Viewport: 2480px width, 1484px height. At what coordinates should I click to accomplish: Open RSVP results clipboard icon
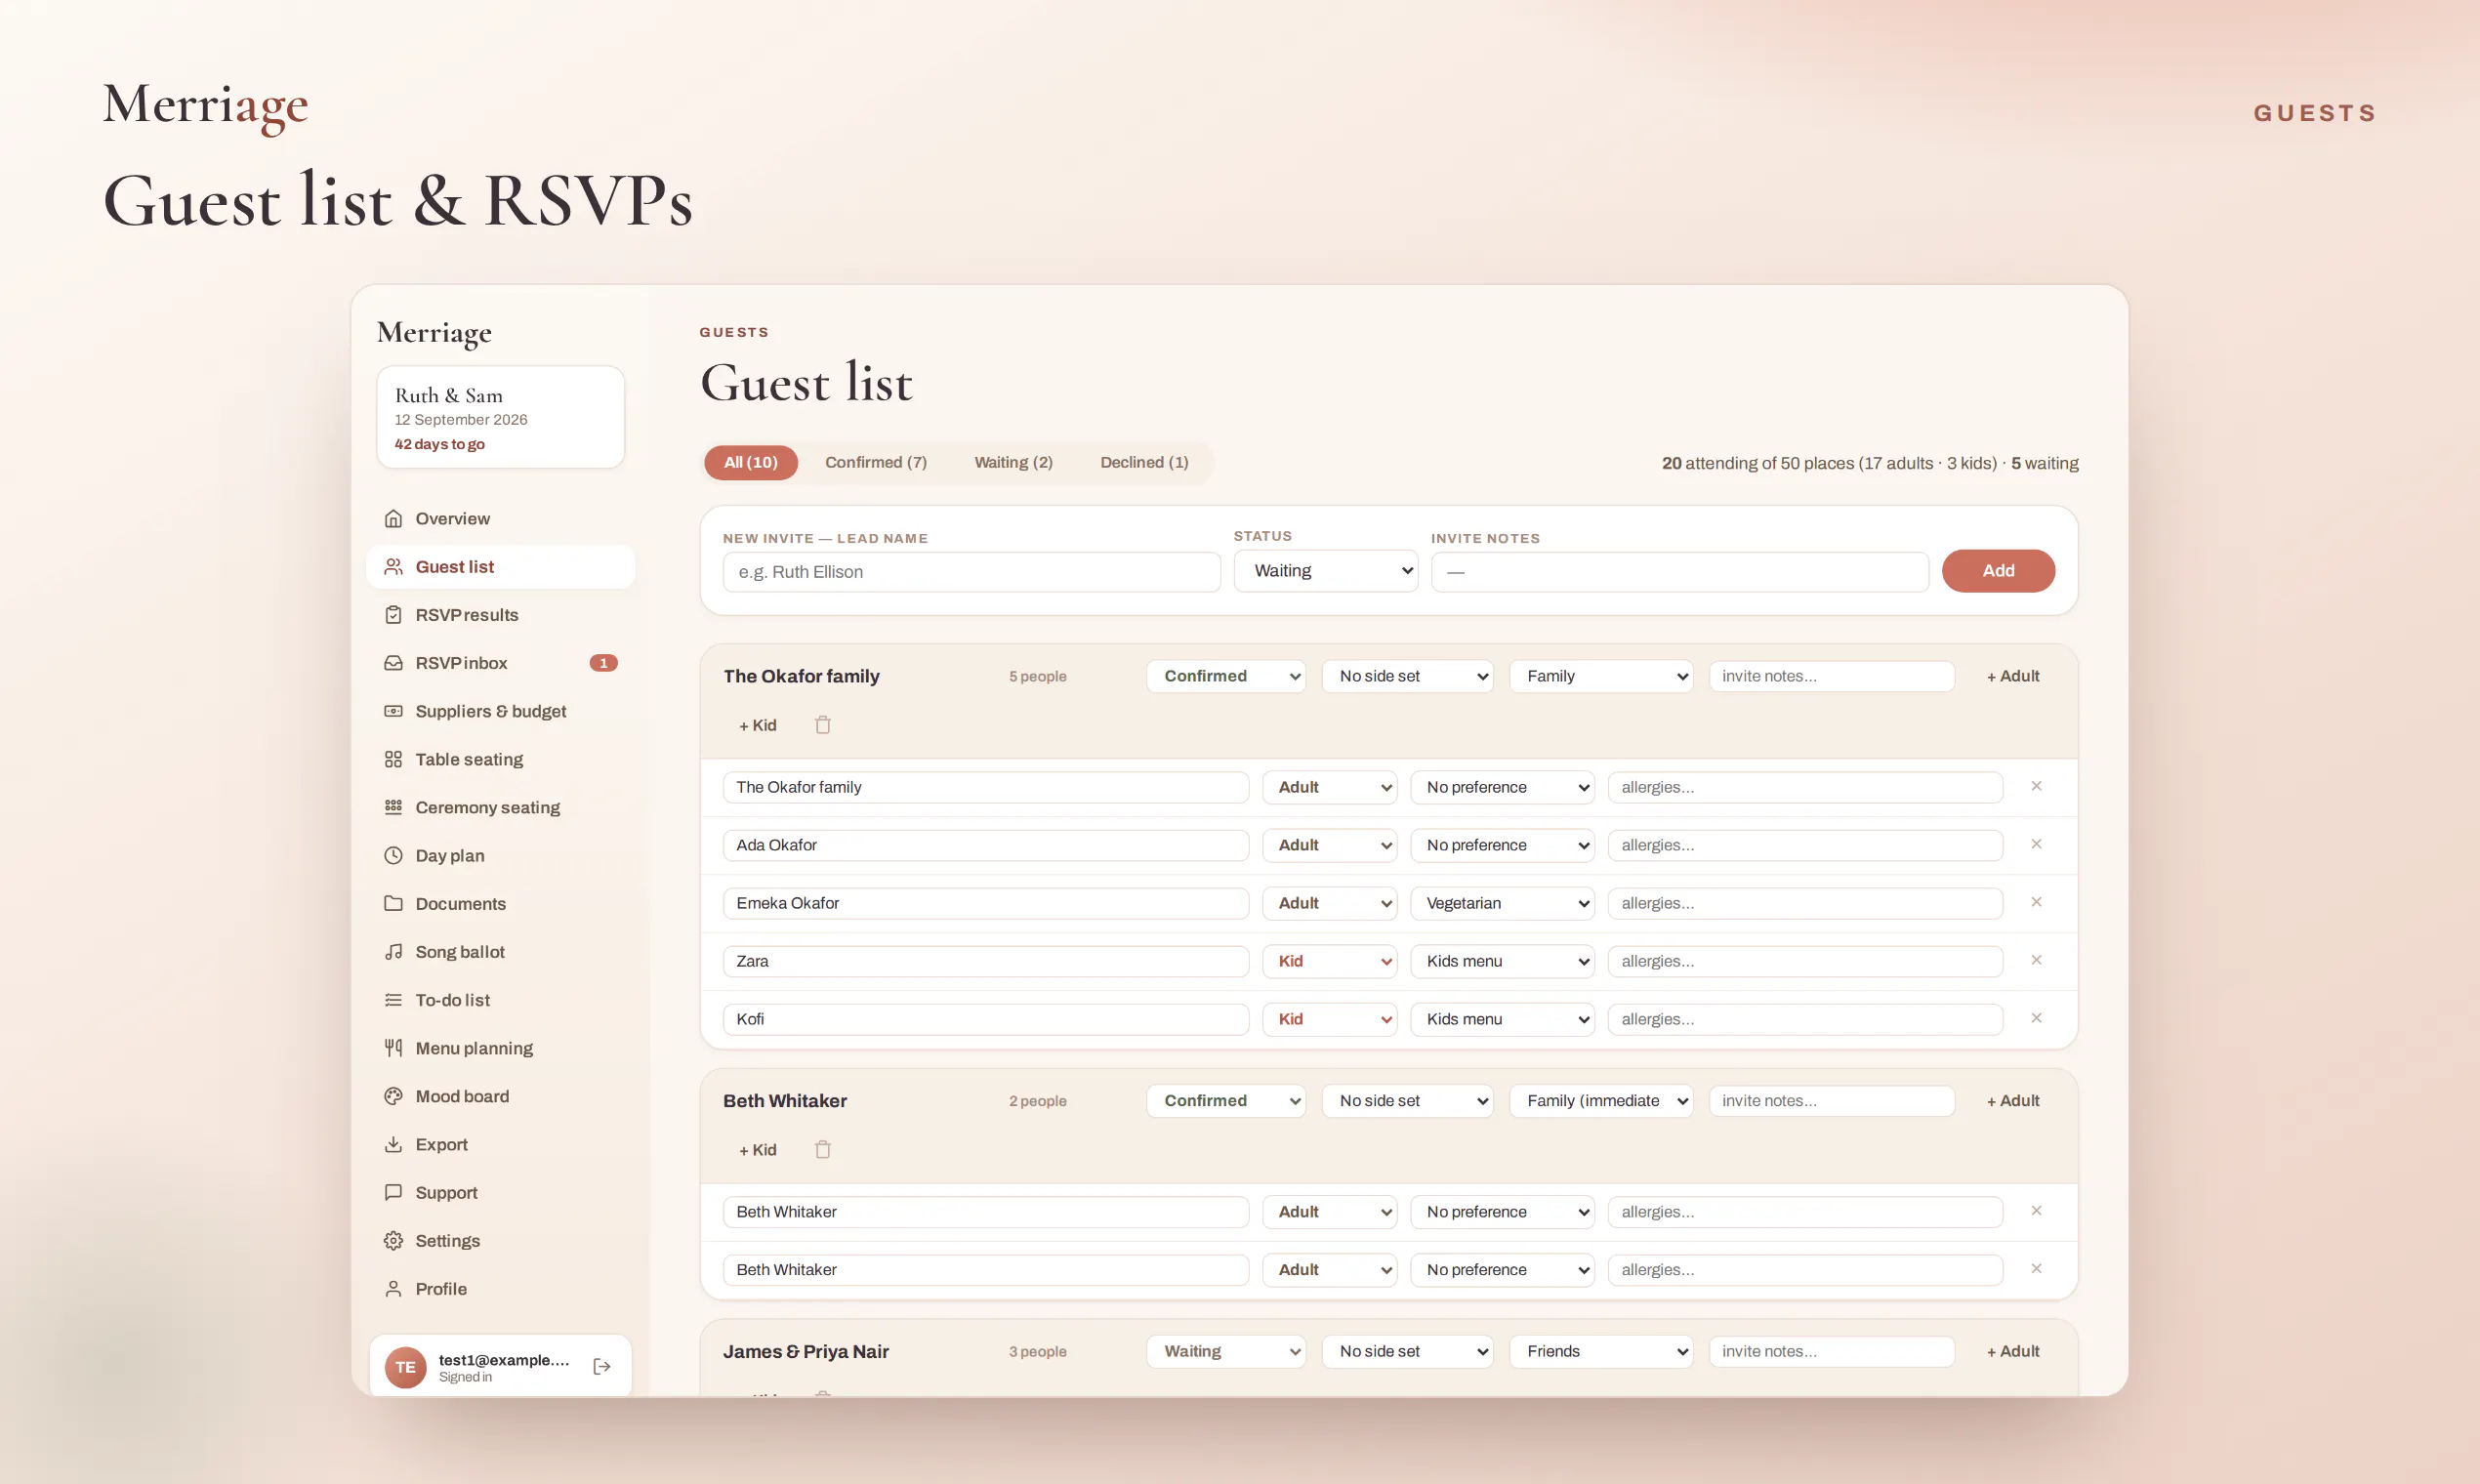tap(393, 615)
